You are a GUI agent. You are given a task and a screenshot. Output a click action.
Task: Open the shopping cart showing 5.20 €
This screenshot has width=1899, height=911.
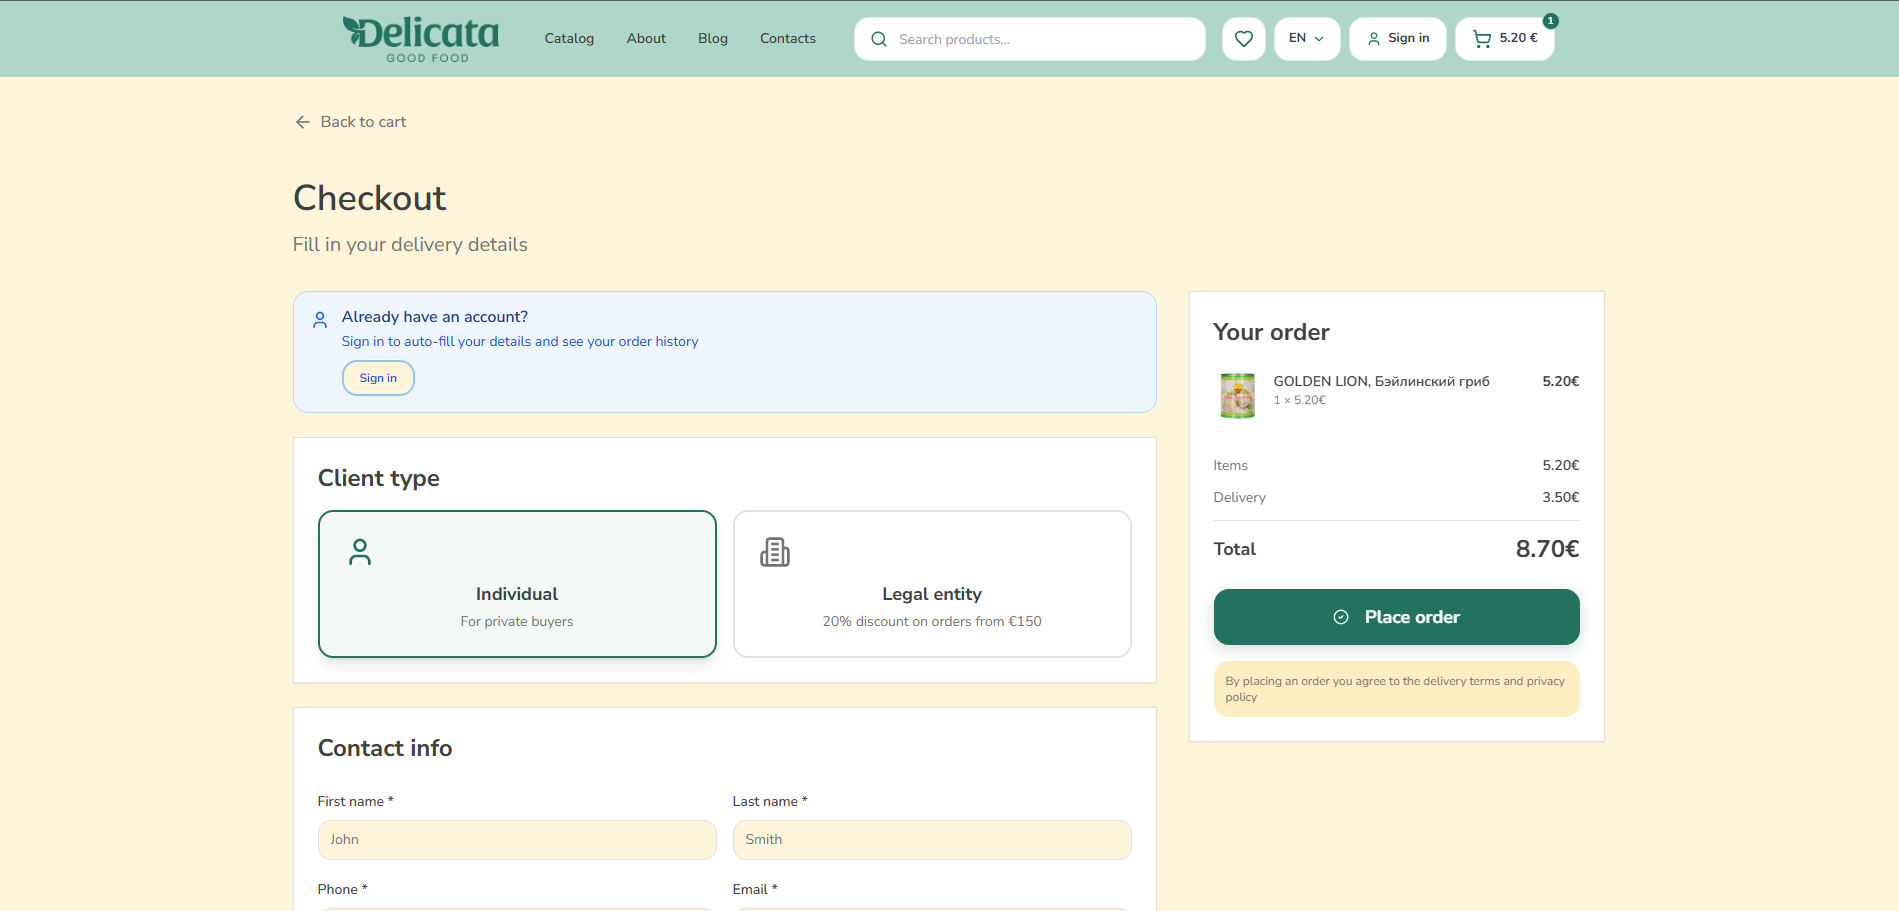tap(1504, 39)
